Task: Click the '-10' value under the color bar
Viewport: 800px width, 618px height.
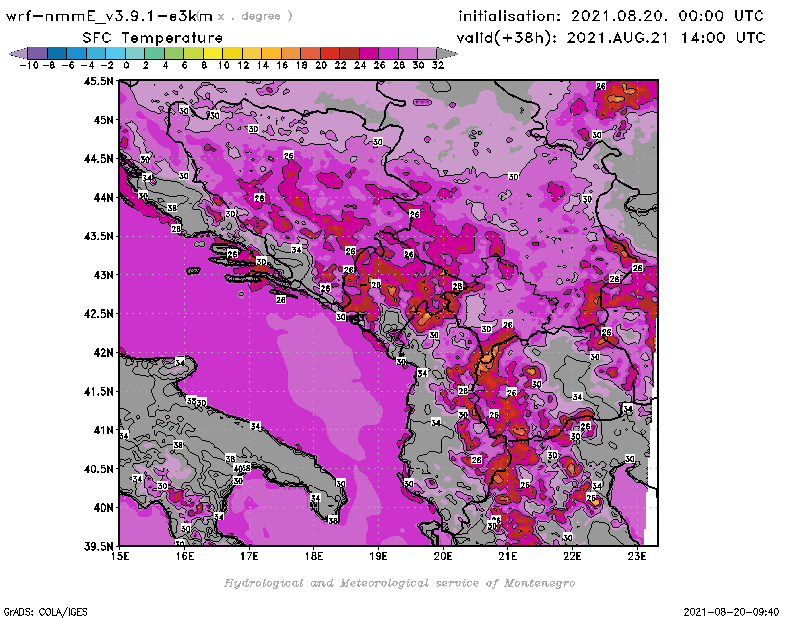Action: click(29, 65)
